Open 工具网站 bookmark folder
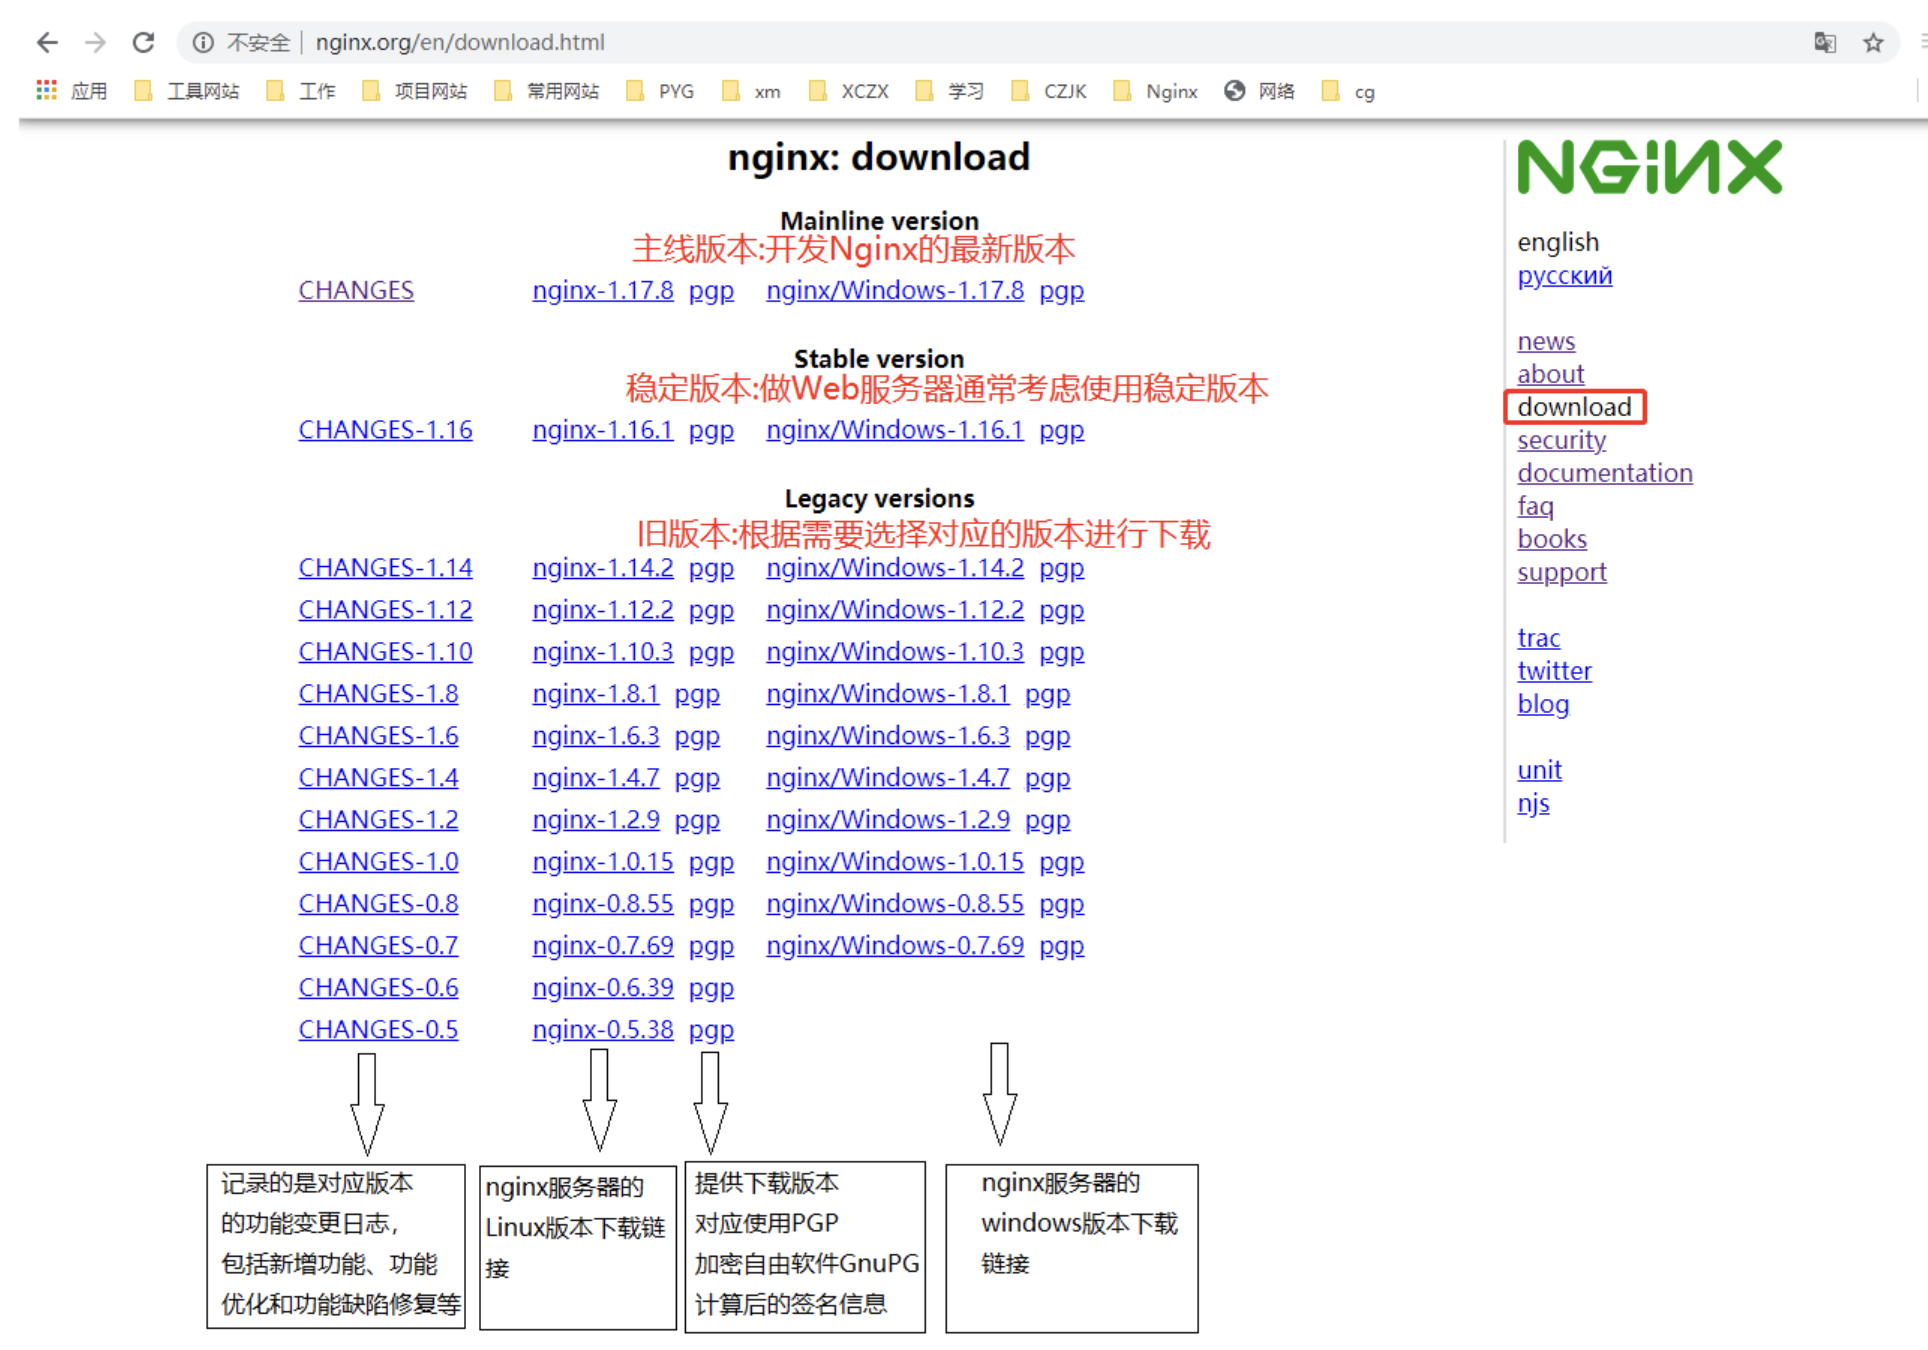This screenshot has height=1350, width=1928. [187, 91]
